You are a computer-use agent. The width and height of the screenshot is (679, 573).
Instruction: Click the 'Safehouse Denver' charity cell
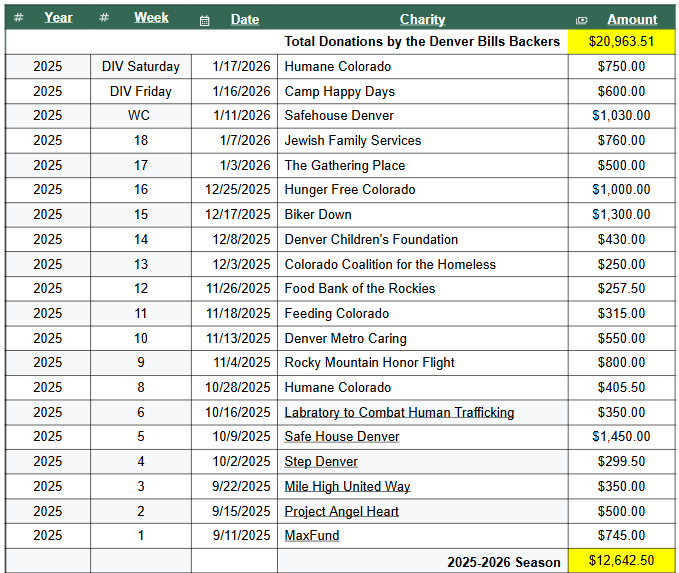(x=423, y=116)
